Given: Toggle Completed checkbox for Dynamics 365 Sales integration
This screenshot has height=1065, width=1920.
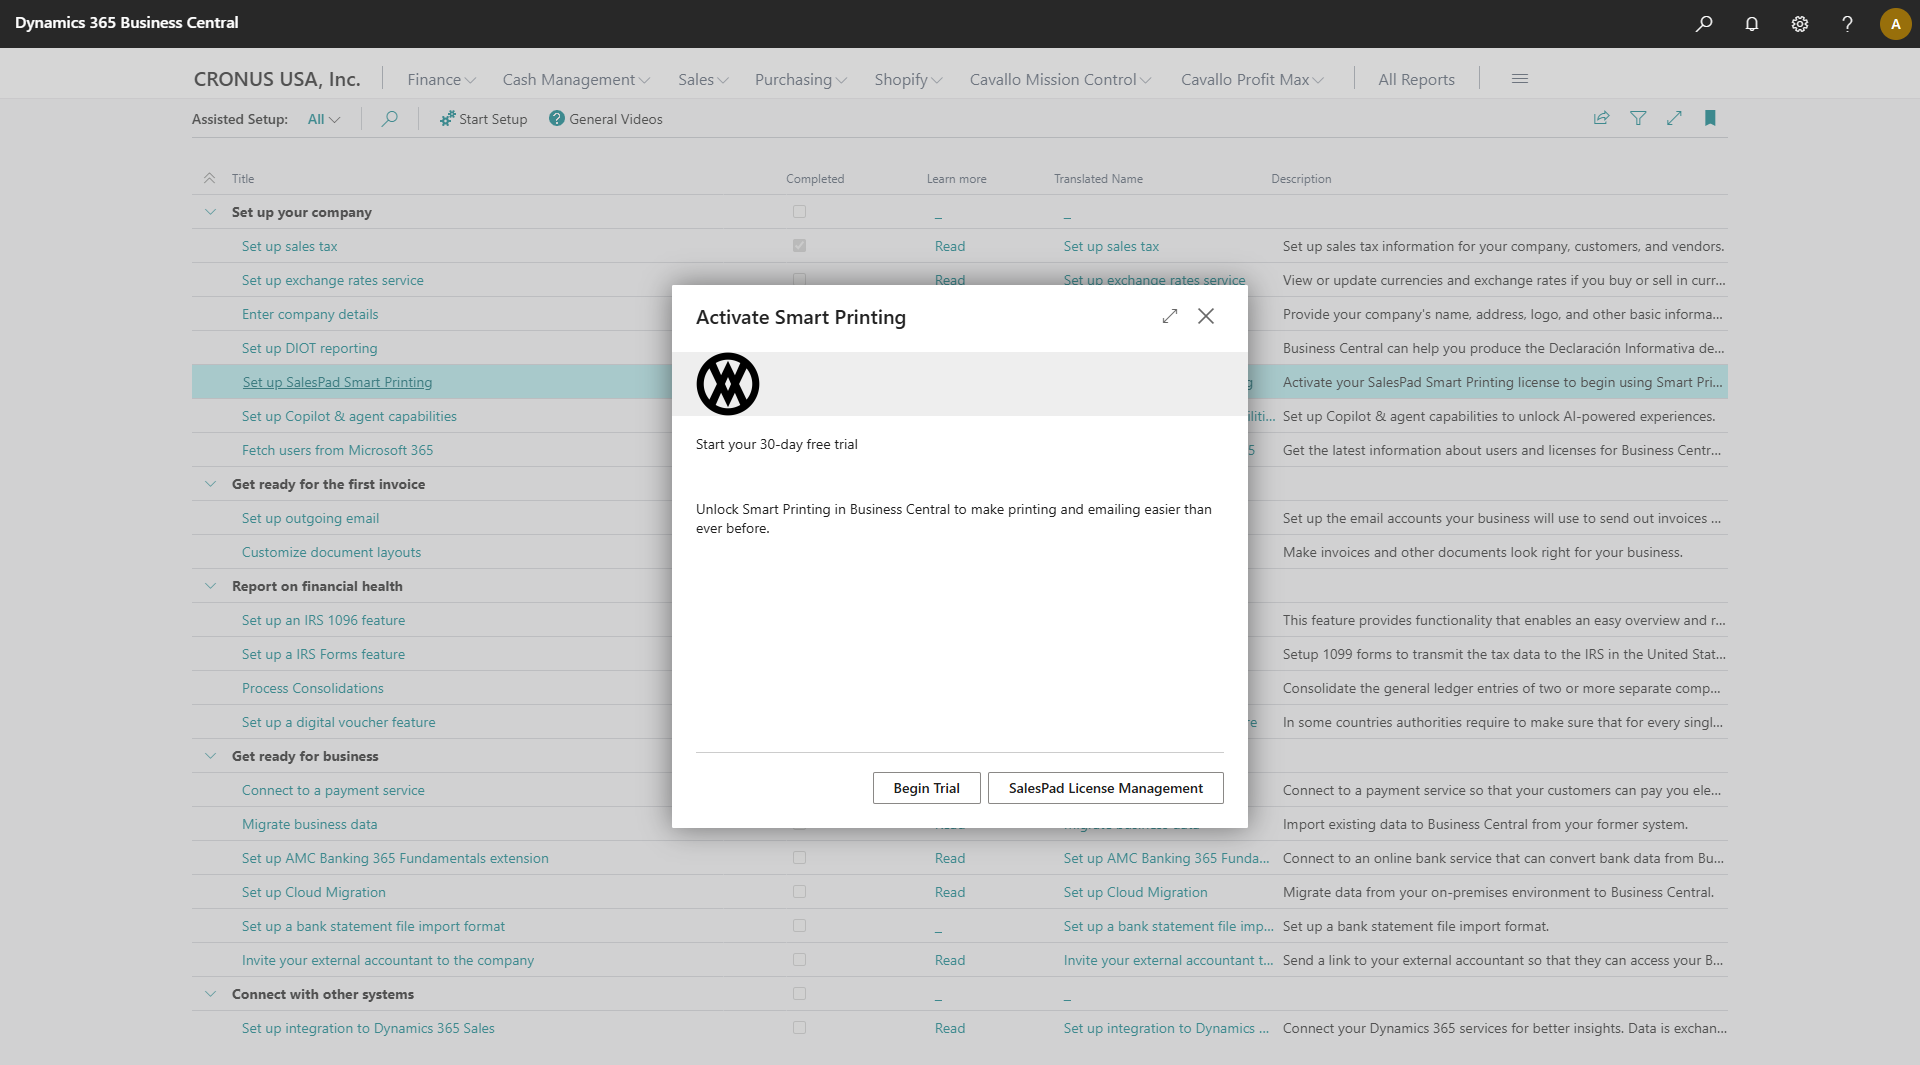Looking at the screenshot, I should pos(799,1028).
